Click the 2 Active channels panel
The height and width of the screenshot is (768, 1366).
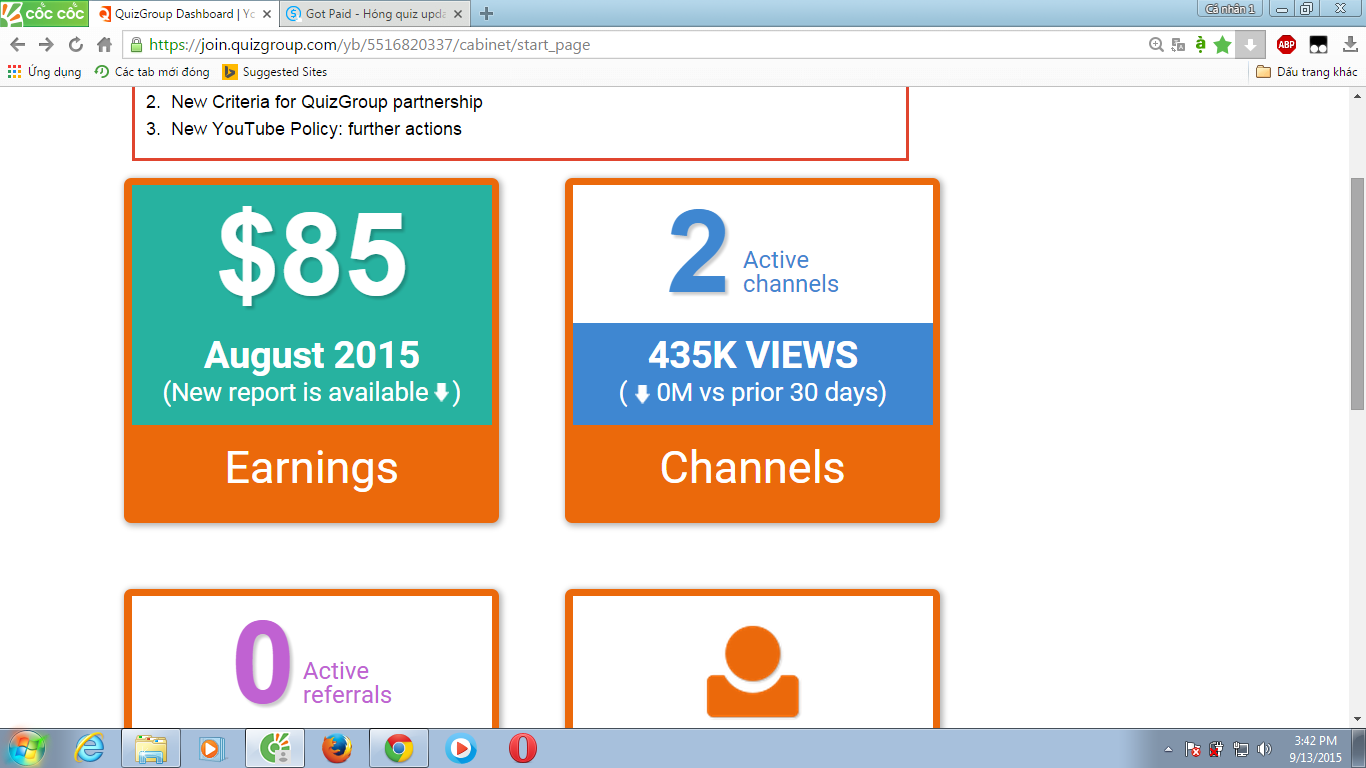coord(752,254)
